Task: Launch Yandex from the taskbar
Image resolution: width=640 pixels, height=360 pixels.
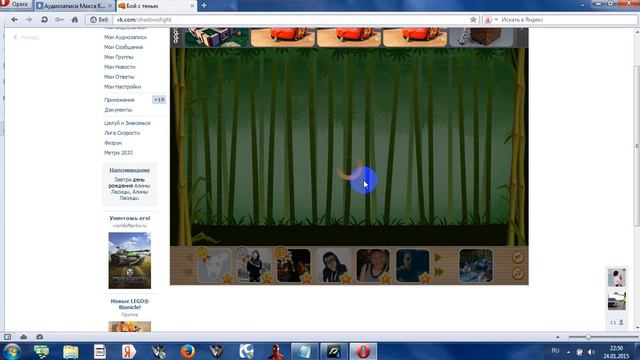Action: tap(129, 351)
